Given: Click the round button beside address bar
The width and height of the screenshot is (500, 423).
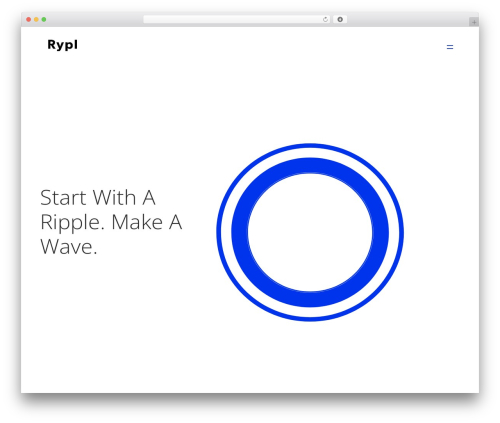Looking at the screenshot, I should 340,19.
